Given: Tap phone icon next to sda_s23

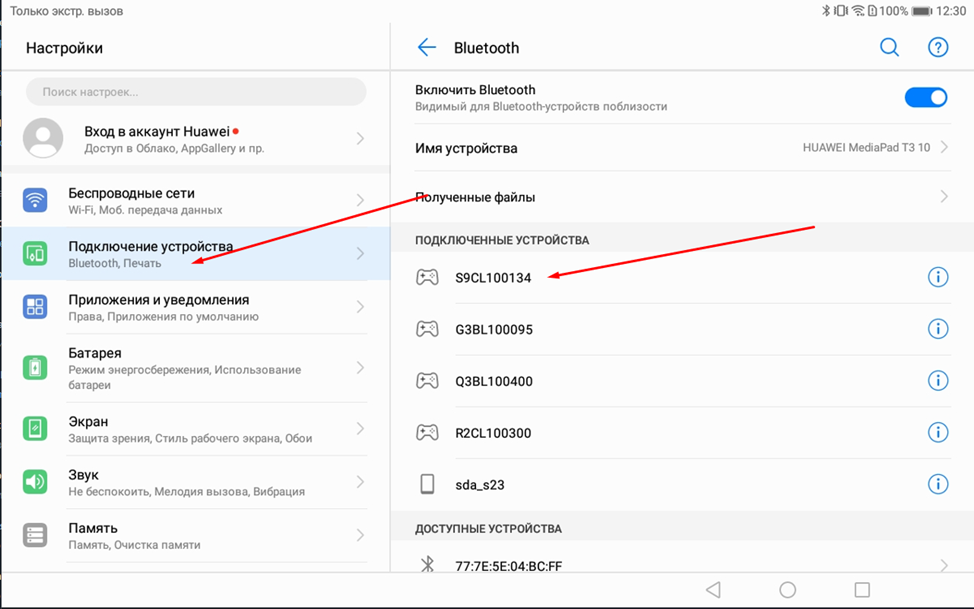Looking at the screenshot, I should click(x=427, y=484).
